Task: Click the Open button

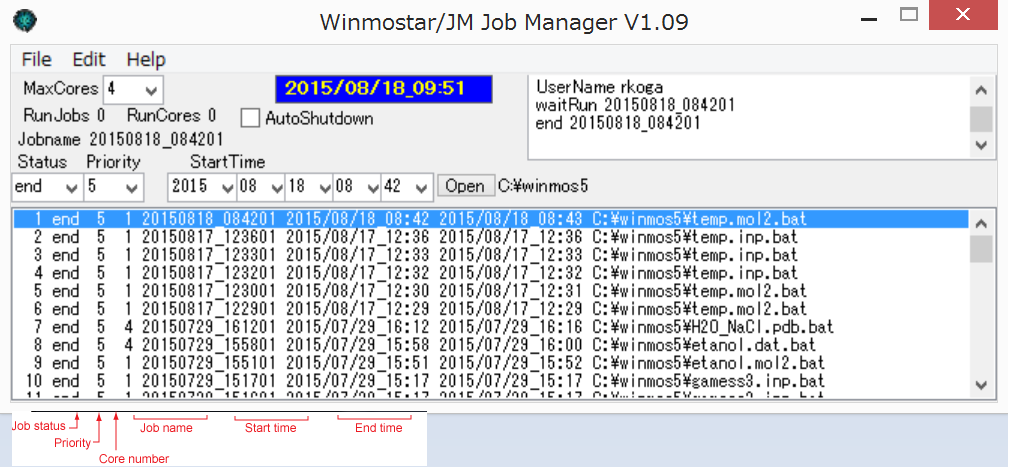Action: click(465, 187)
